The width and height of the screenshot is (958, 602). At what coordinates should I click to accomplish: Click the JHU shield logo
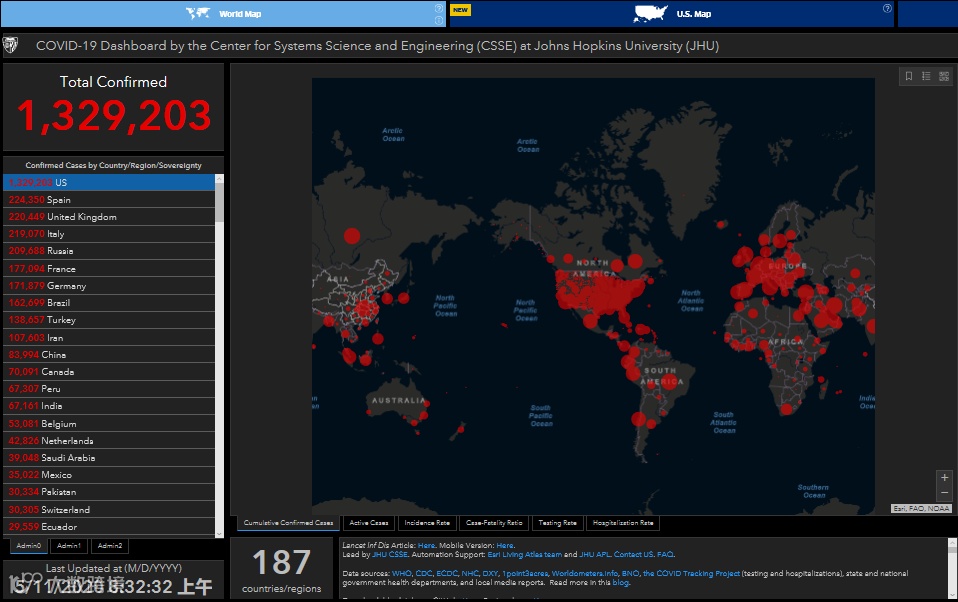(x=10, y=45)
